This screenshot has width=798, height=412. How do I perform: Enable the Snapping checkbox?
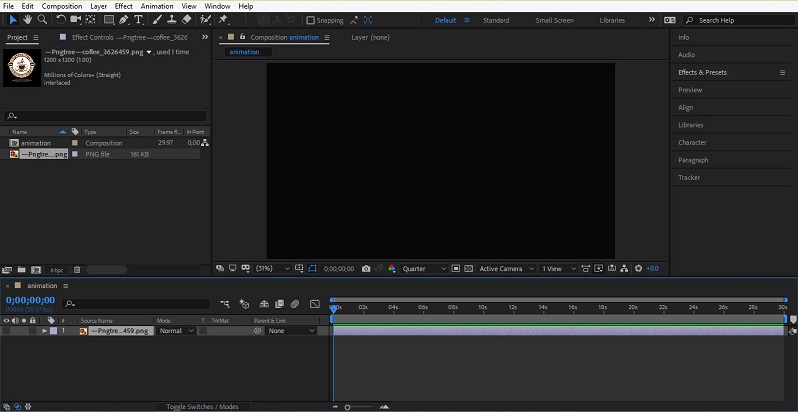(x=310, y=20)
